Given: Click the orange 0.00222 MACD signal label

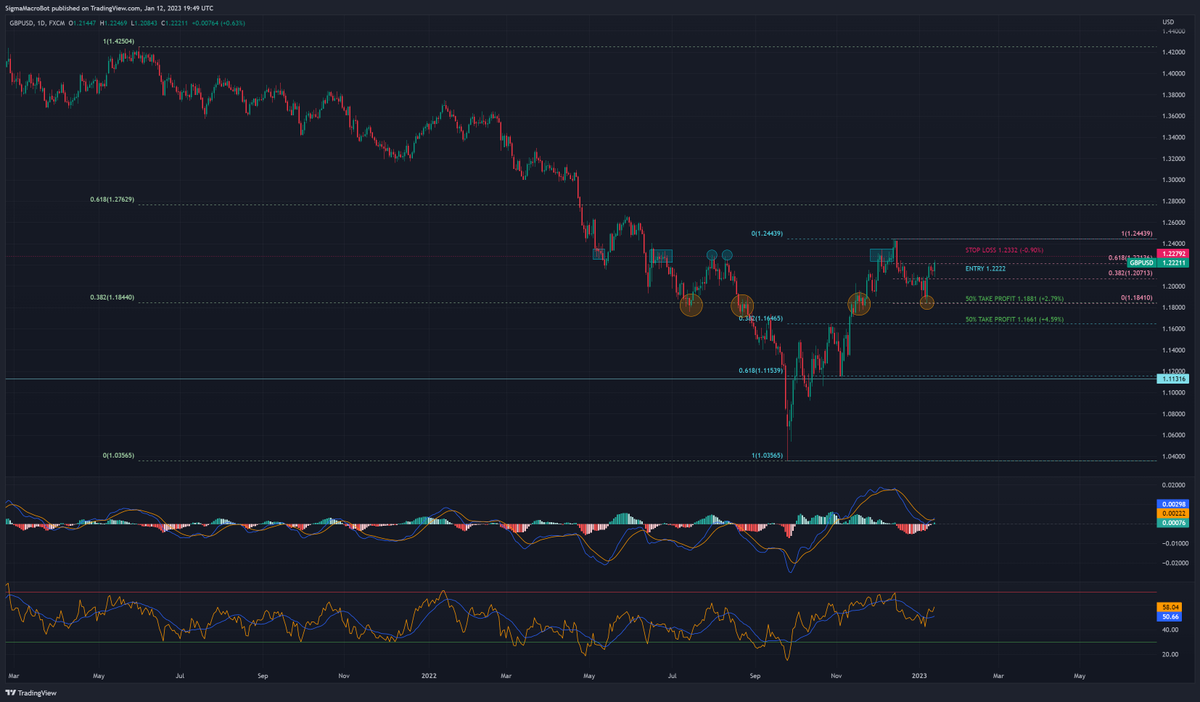Looking at the screenshot, I should (1173, 513).
